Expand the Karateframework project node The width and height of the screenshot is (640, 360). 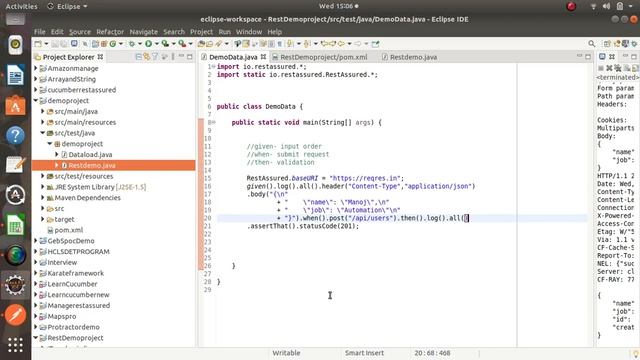[36, 273]
